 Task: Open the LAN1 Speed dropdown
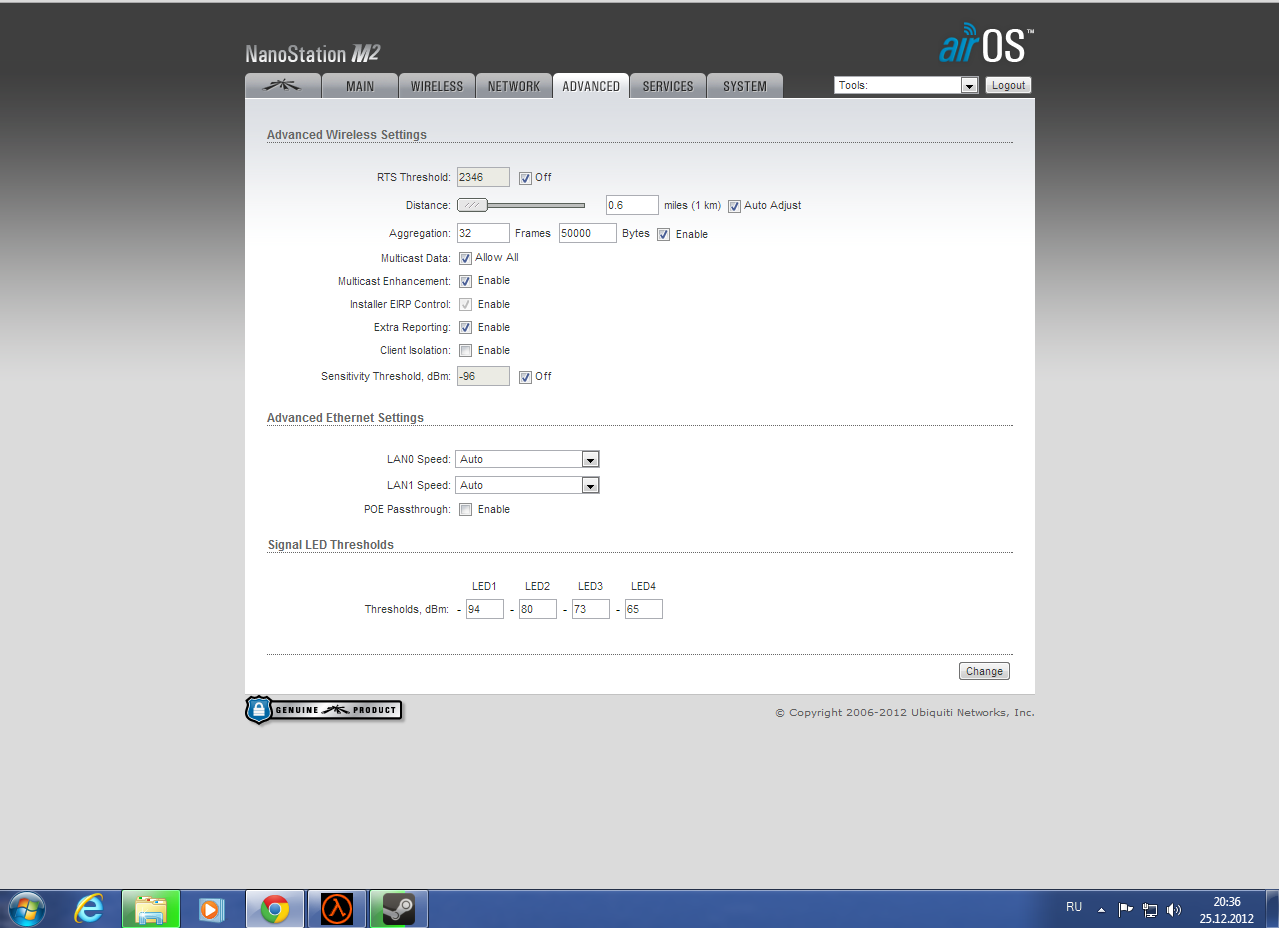[x=527, y=485]
